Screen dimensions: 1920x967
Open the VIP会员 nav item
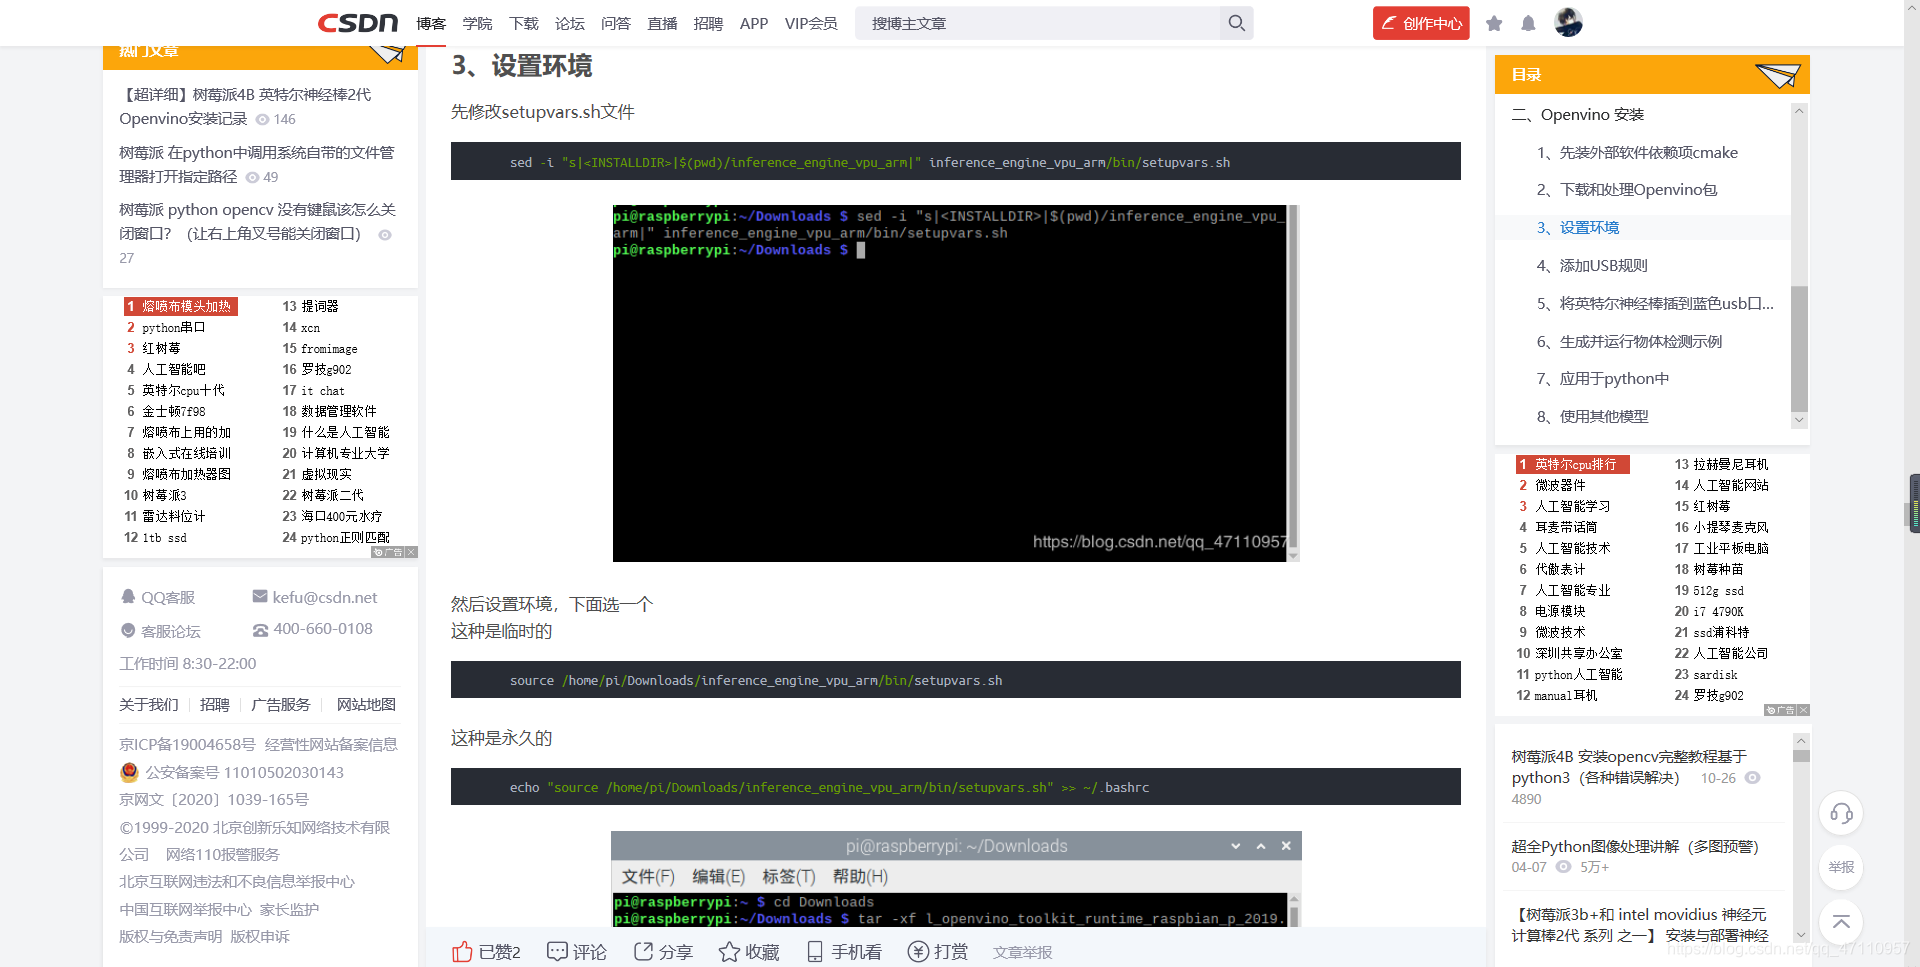pyautogui.click(x=811, y=23)
